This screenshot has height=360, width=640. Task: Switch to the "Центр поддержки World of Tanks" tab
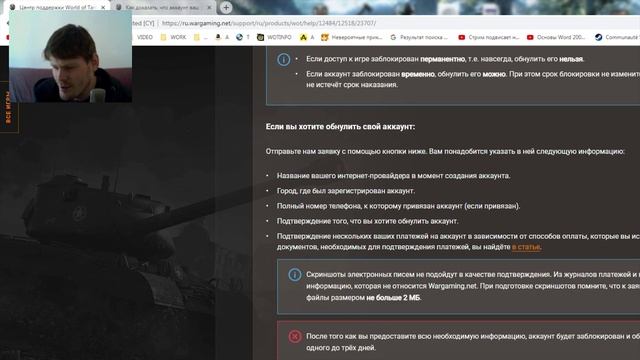click(x=57, y=7)
